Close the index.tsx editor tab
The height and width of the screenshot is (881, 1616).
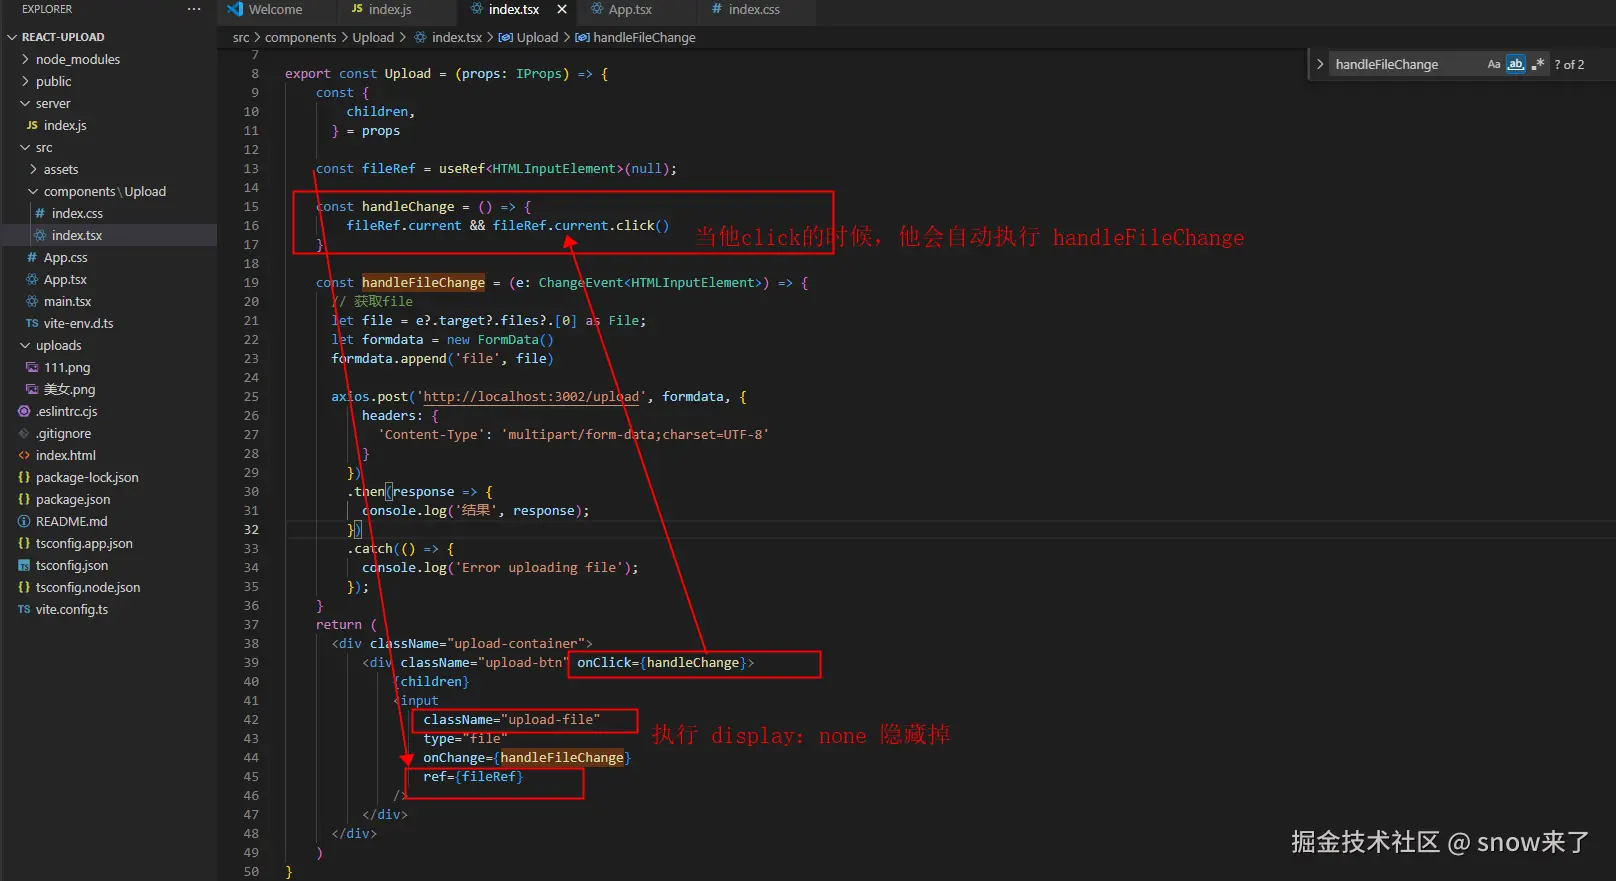pyautogui.click(x=562, y=9)
